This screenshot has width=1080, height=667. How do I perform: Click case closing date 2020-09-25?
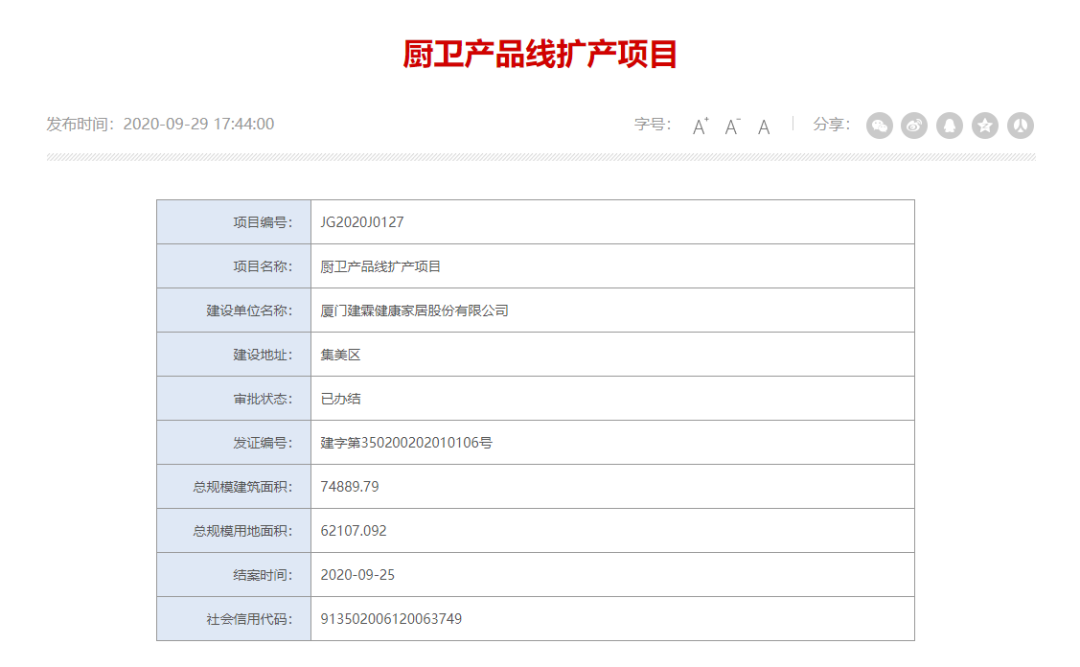pyautogui.click(x=358, y=575)
